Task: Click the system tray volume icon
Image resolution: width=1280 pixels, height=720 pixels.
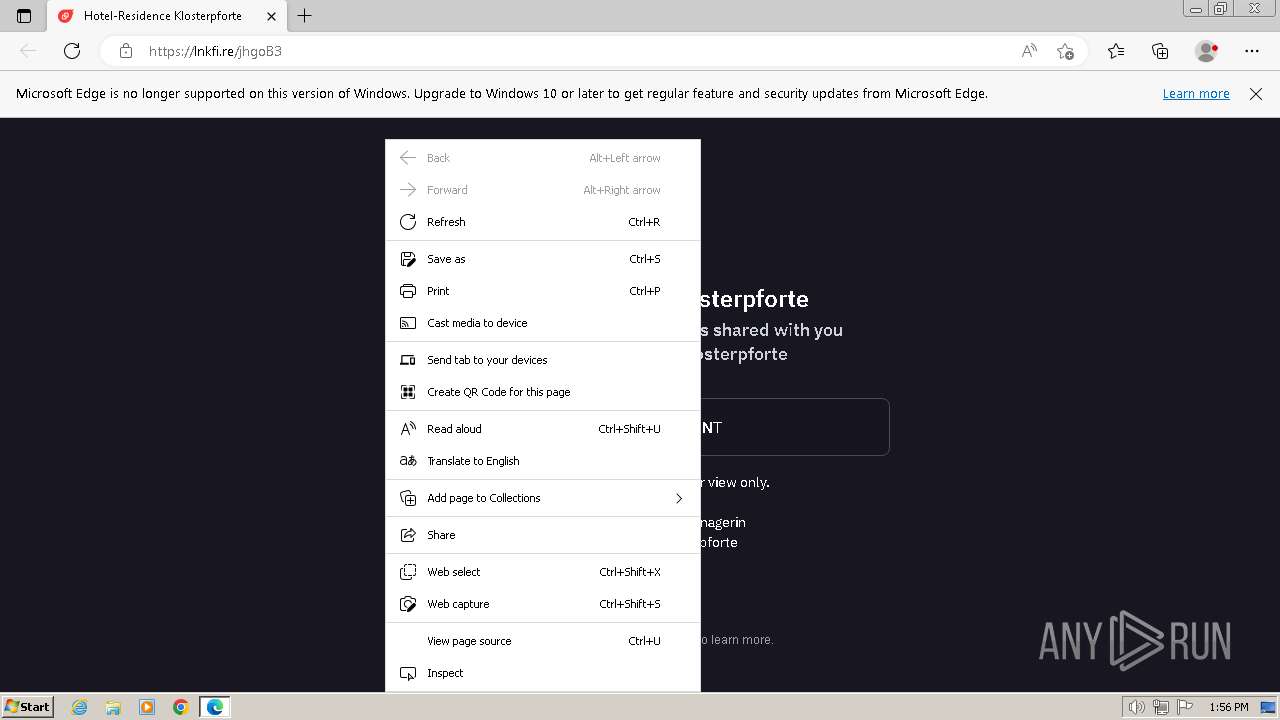Action: tap(1137, 707)
